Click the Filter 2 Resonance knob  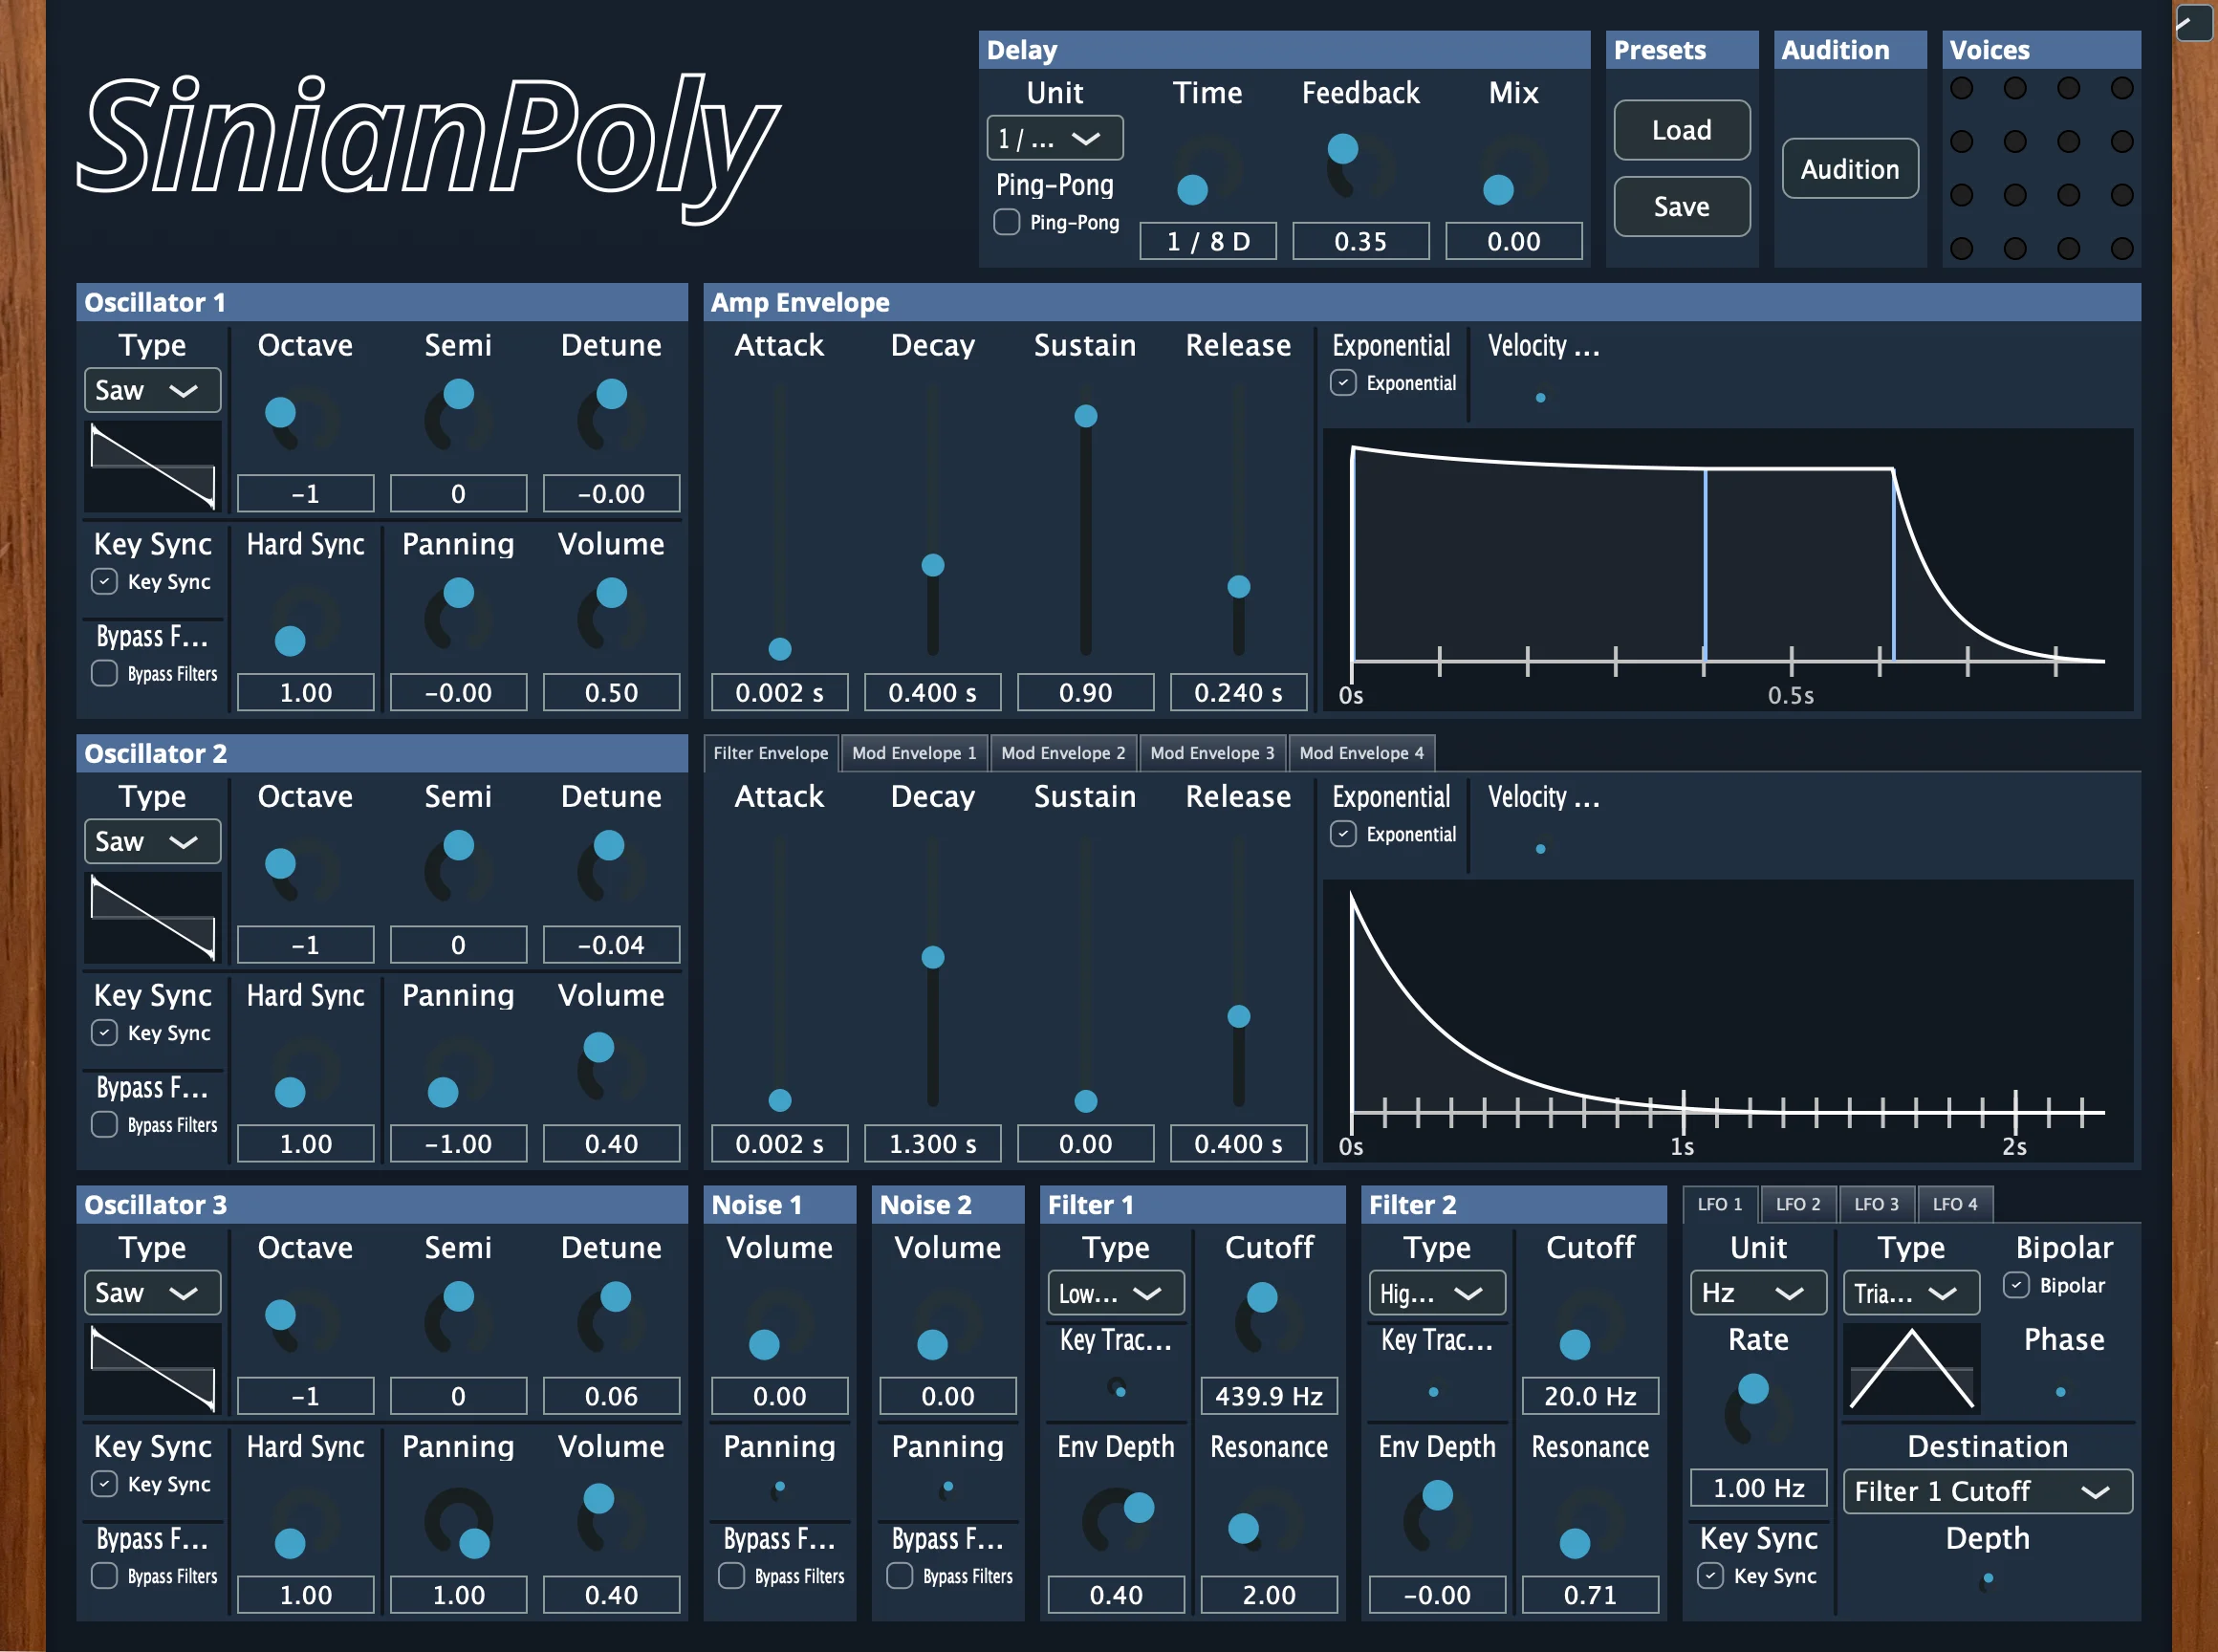click(x=1590, y=1524)
